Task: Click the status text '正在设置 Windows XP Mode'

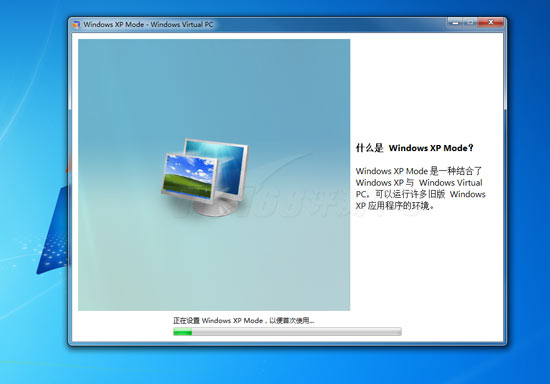Action: click(x=218, y=321)
